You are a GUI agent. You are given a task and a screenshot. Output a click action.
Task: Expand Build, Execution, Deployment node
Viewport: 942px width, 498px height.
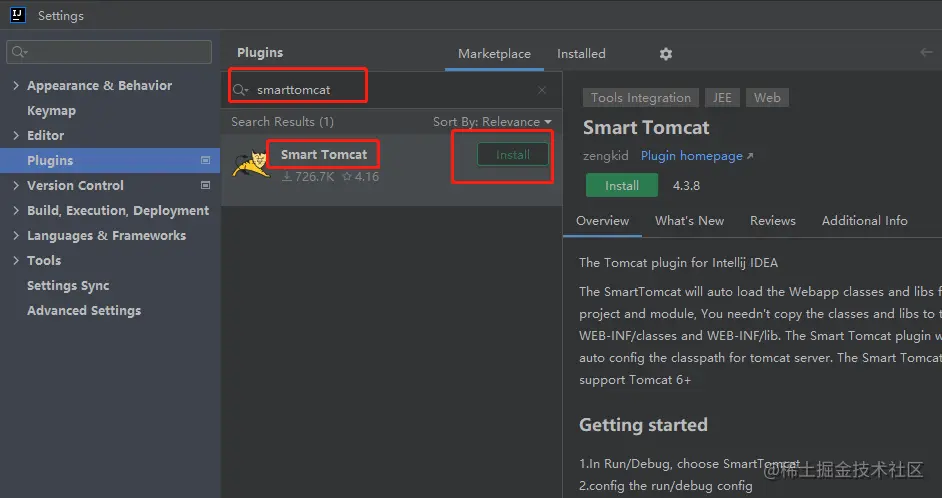coord(16,211)
